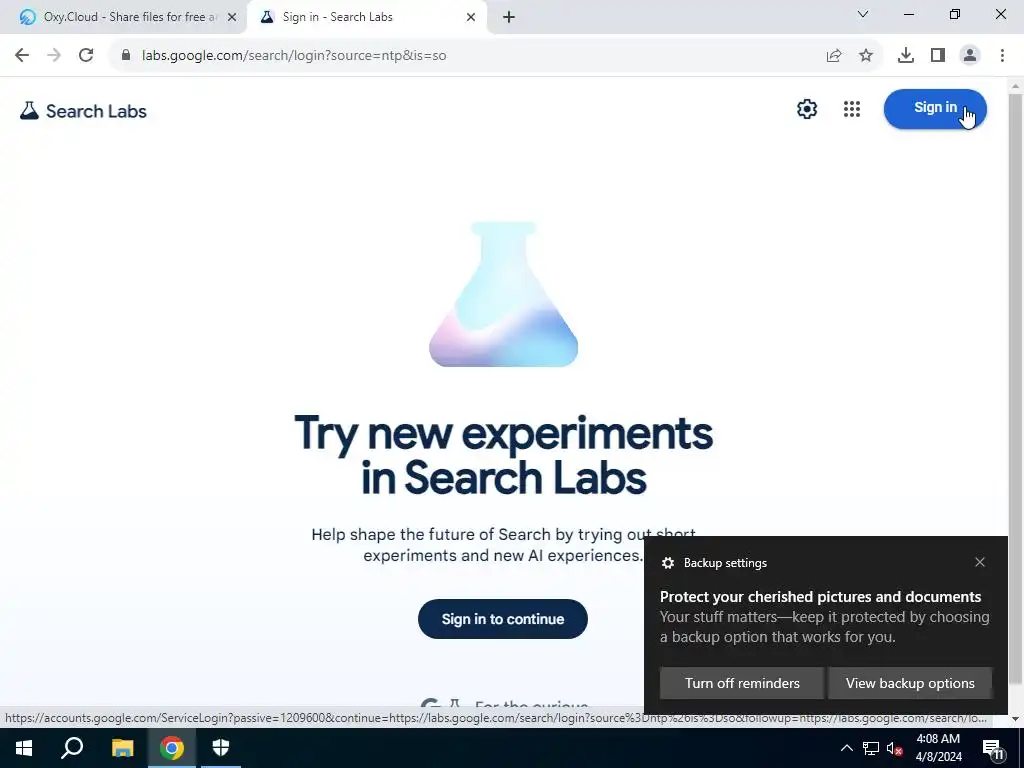
Task: Click the scrollbar down arrow
Action: [x=1015, y=718]
